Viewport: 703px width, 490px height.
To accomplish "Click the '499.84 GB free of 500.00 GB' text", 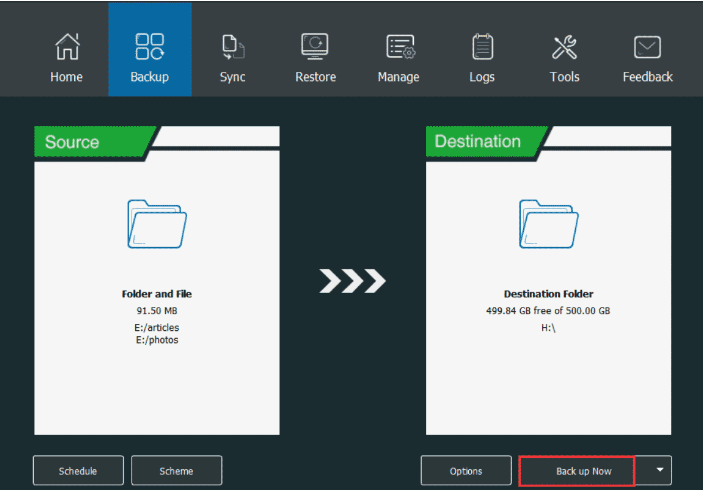I will click(x=548, y=311).
